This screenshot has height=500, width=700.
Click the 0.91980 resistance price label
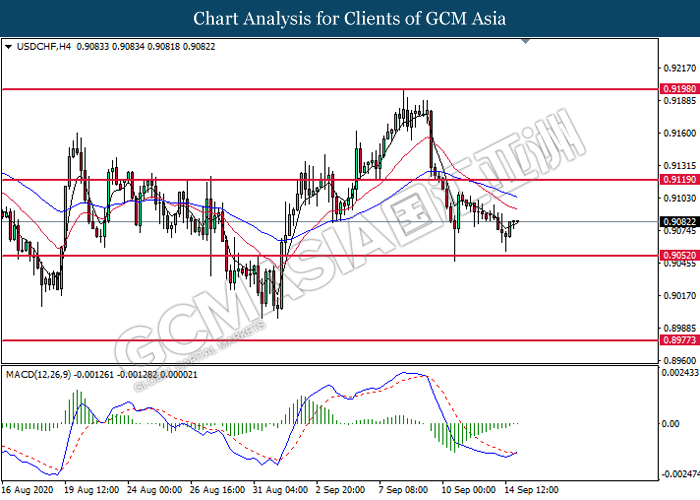679,89
